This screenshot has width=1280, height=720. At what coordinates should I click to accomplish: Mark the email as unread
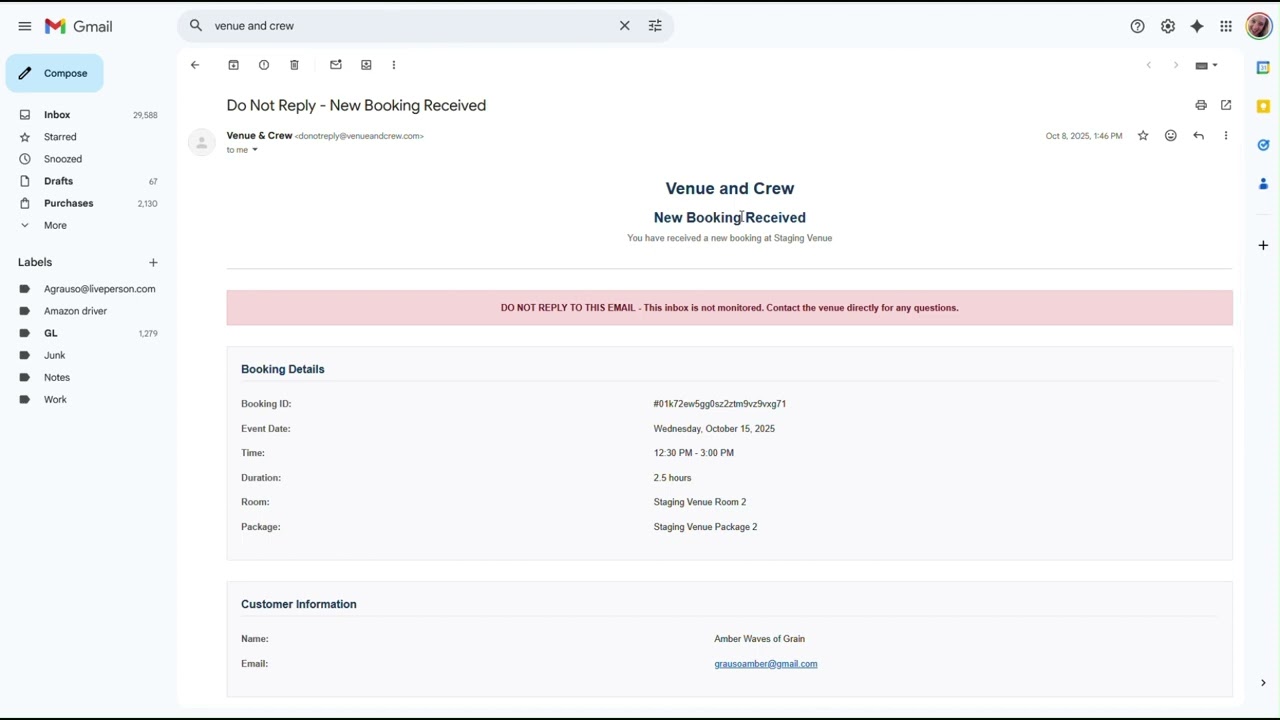click(x=336, y=65)
